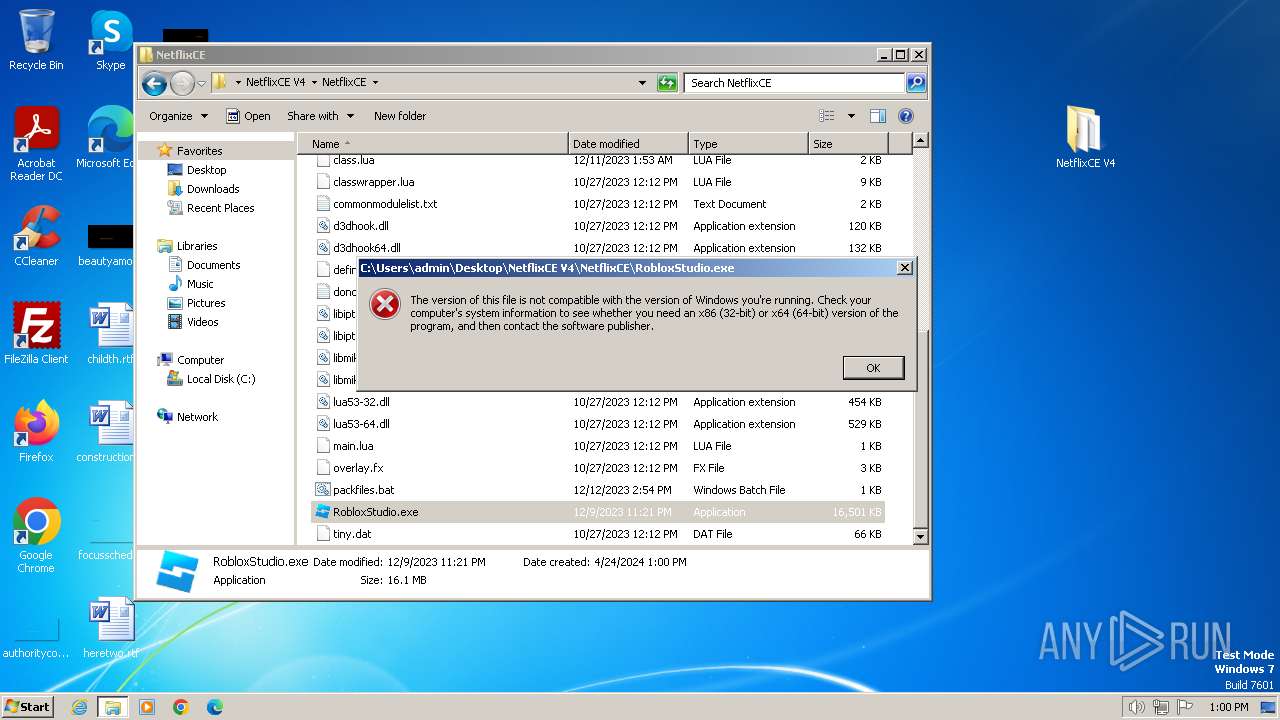This screenshot has width=1280, height=720.
Task: Open Music library
Action: (x=199, y=284)
